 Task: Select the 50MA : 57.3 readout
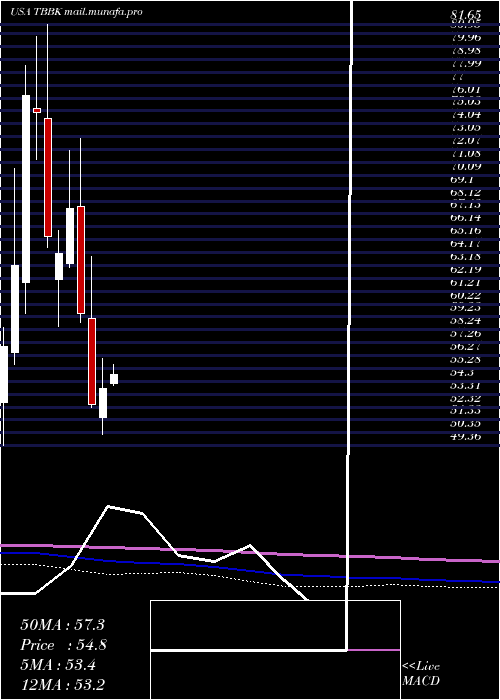pyautogui.click(x=62, y=625)
